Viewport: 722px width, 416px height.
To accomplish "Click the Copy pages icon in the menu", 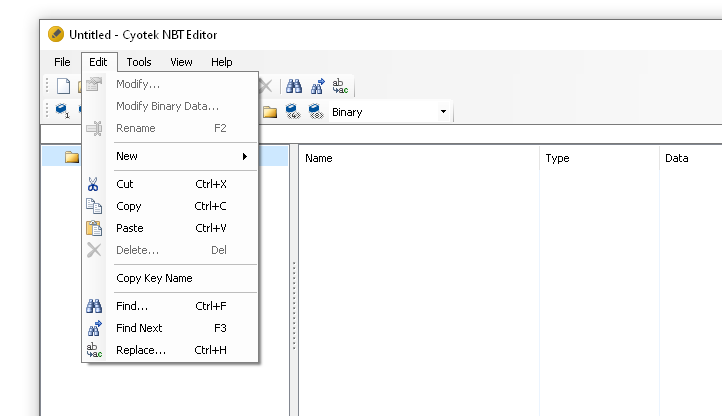I will (94, 206).
